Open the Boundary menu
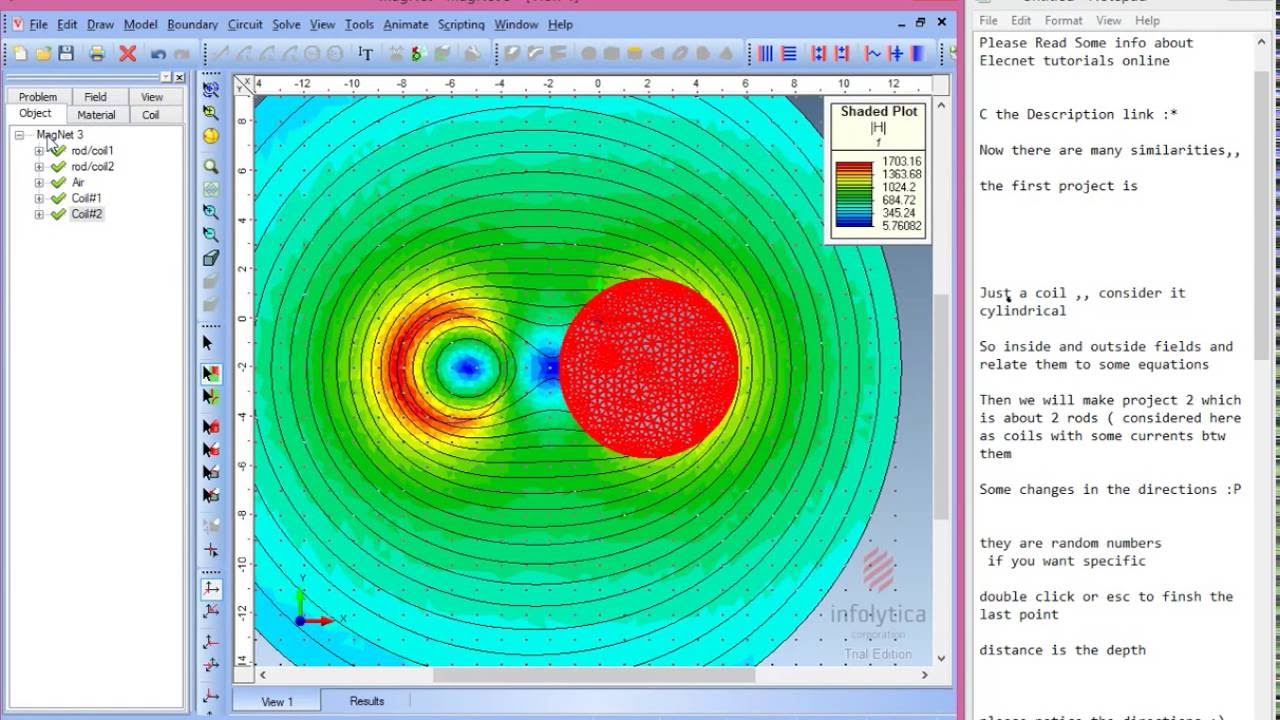Viewport: 1280px width, 720px height. (x=192, y=24)
